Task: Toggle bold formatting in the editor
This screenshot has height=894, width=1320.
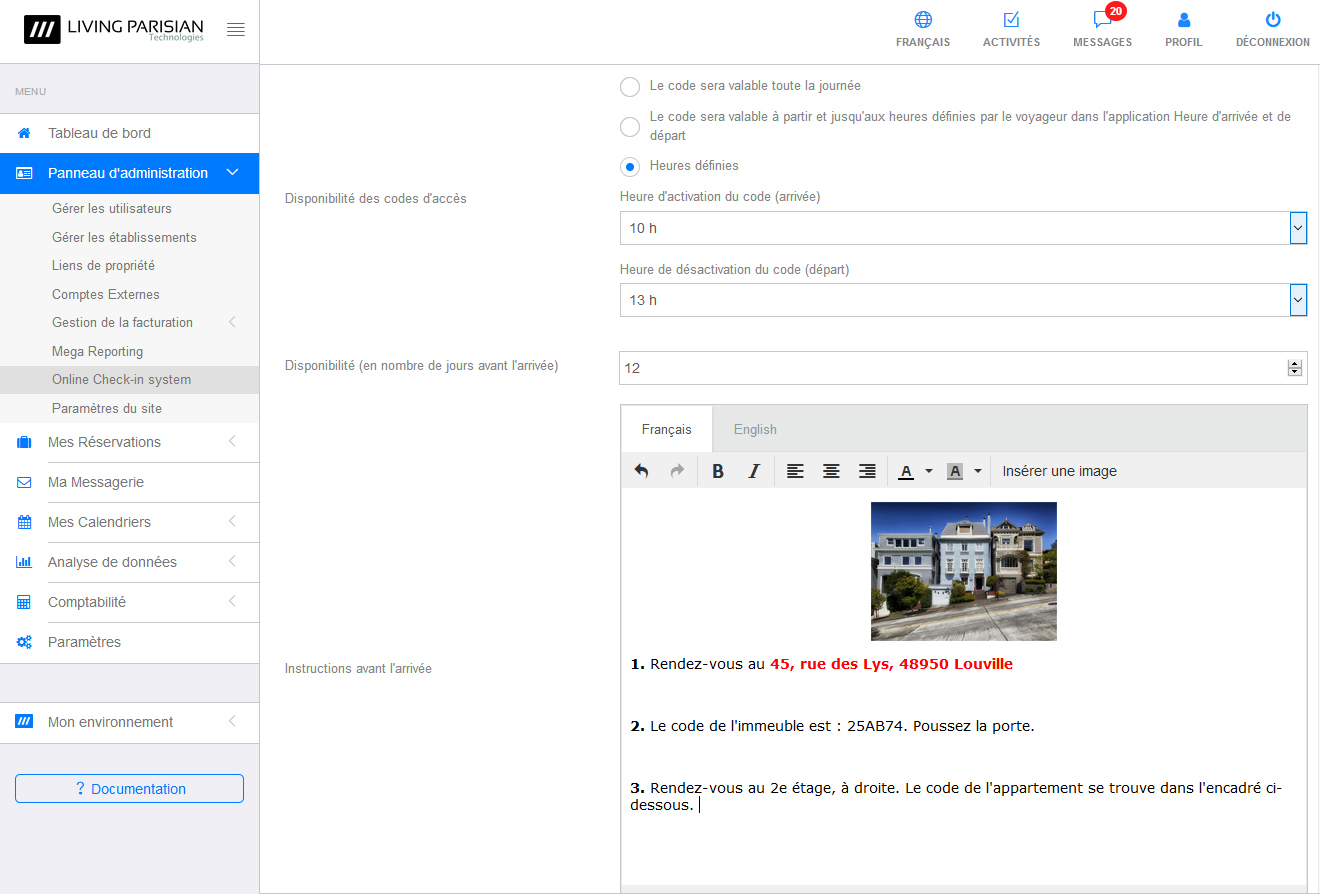Action: click(717, 471)
